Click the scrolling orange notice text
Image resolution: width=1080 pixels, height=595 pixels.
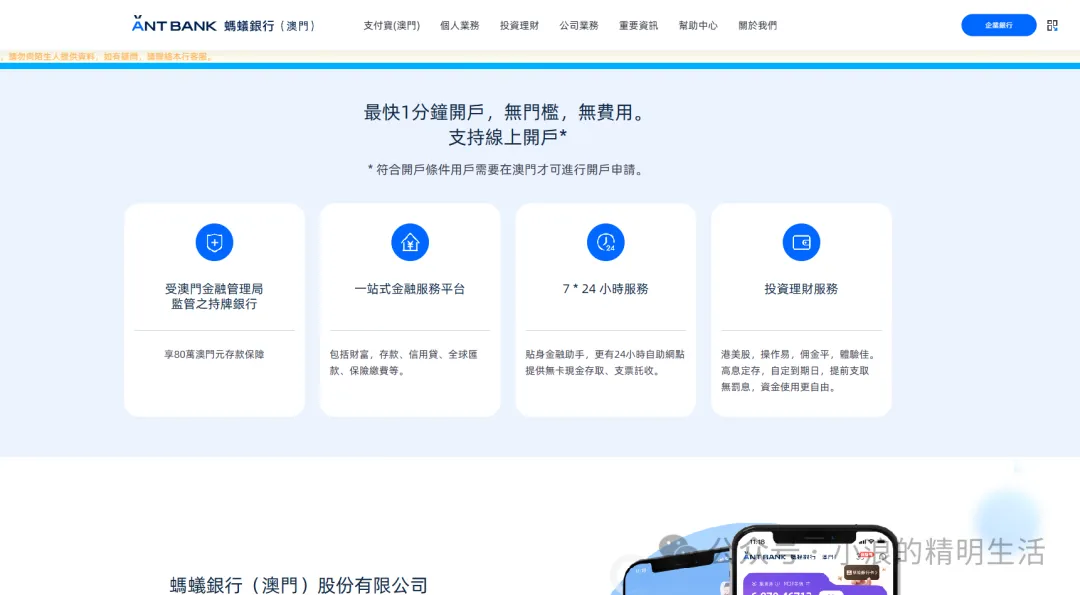click(x=107, y=56)
